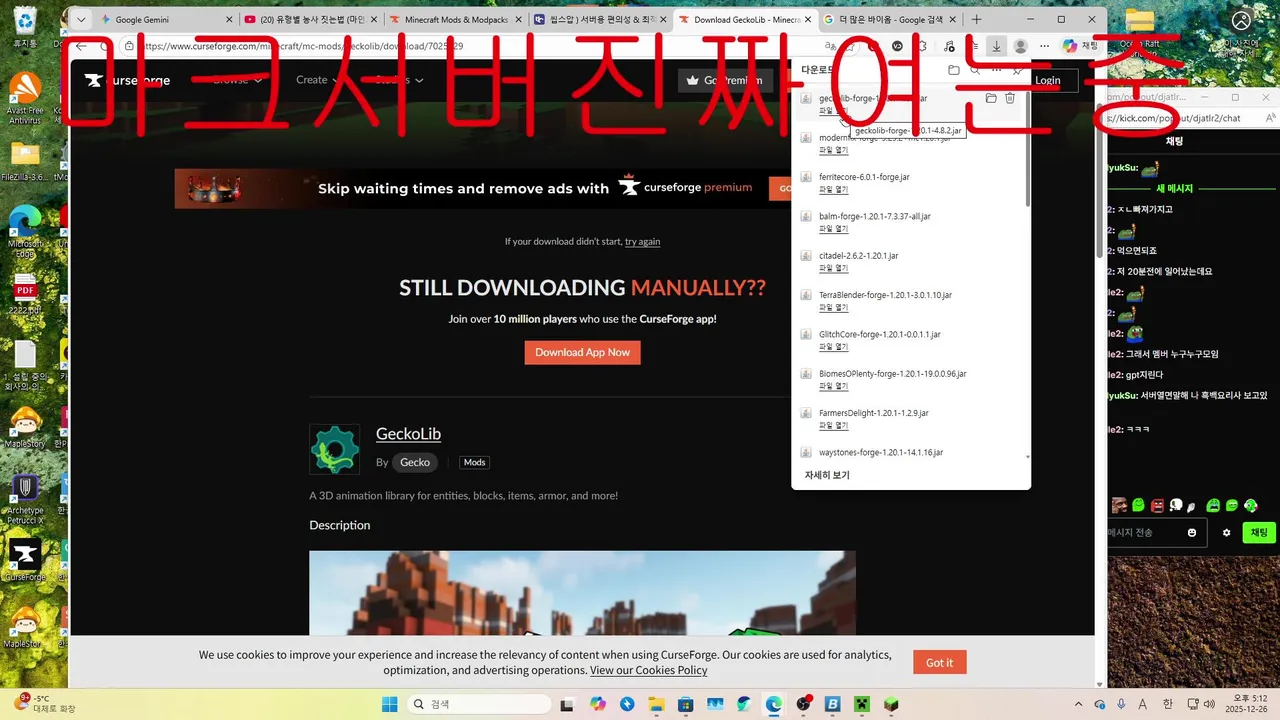Click CurseForge premium ad banner

[483, 188]
